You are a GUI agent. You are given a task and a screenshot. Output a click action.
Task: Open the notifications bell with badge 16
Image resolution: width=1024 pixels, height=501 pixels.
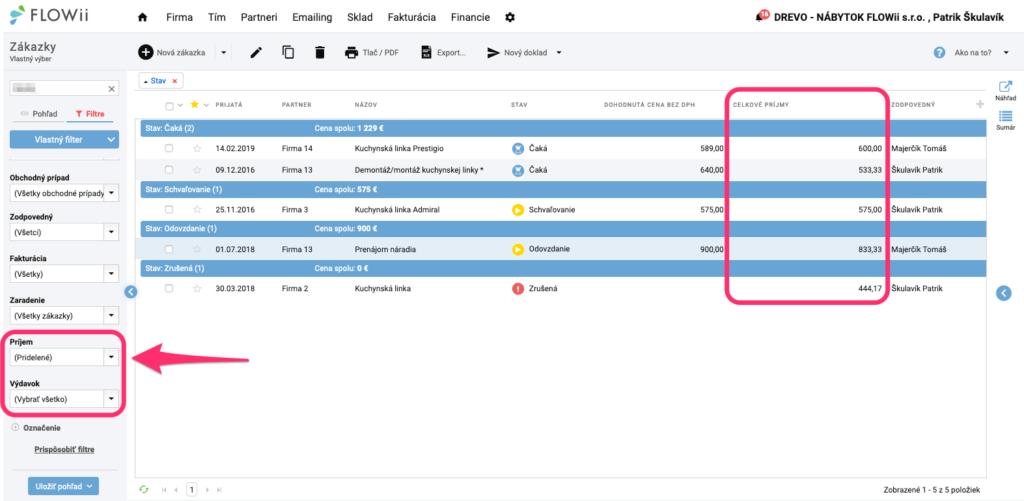pos(760,16)
